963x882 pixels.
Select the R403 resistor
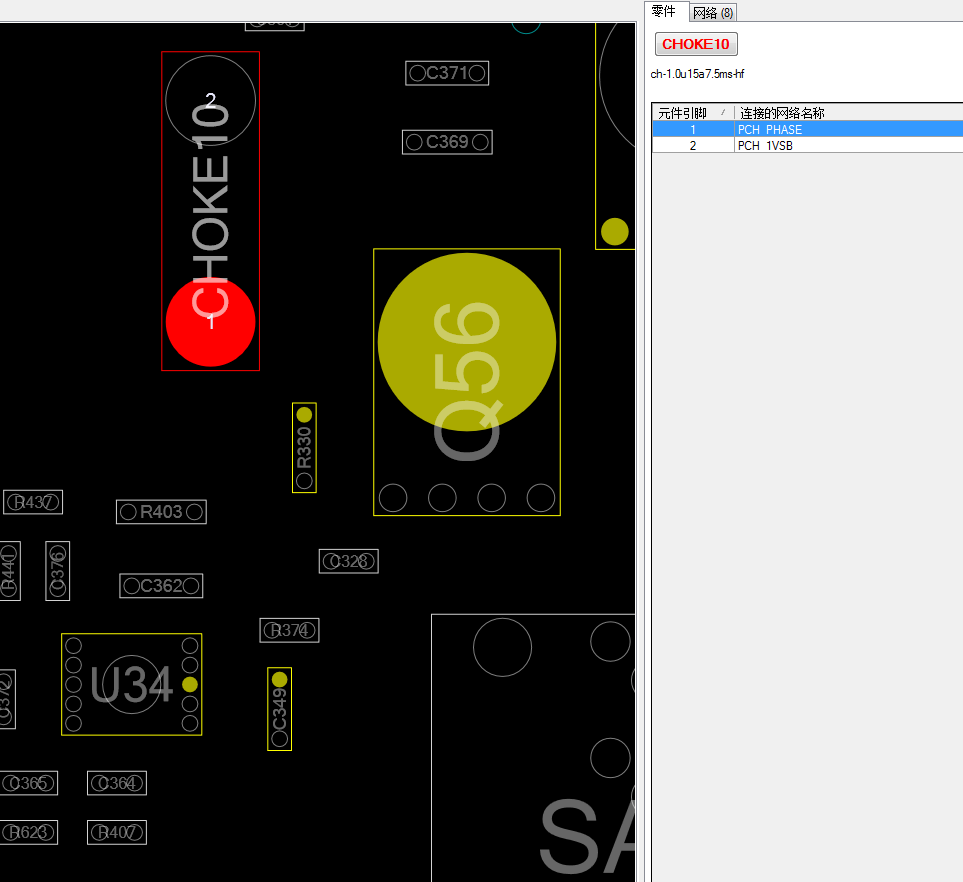[161, 512]
